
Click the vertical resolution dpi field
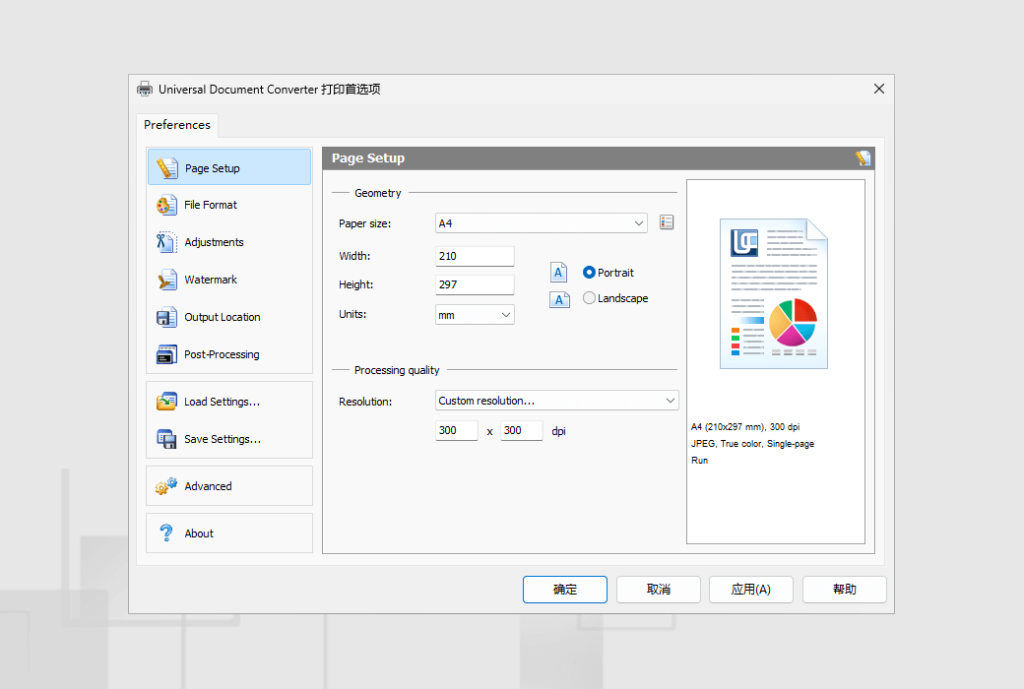click(x=521, y=430)
